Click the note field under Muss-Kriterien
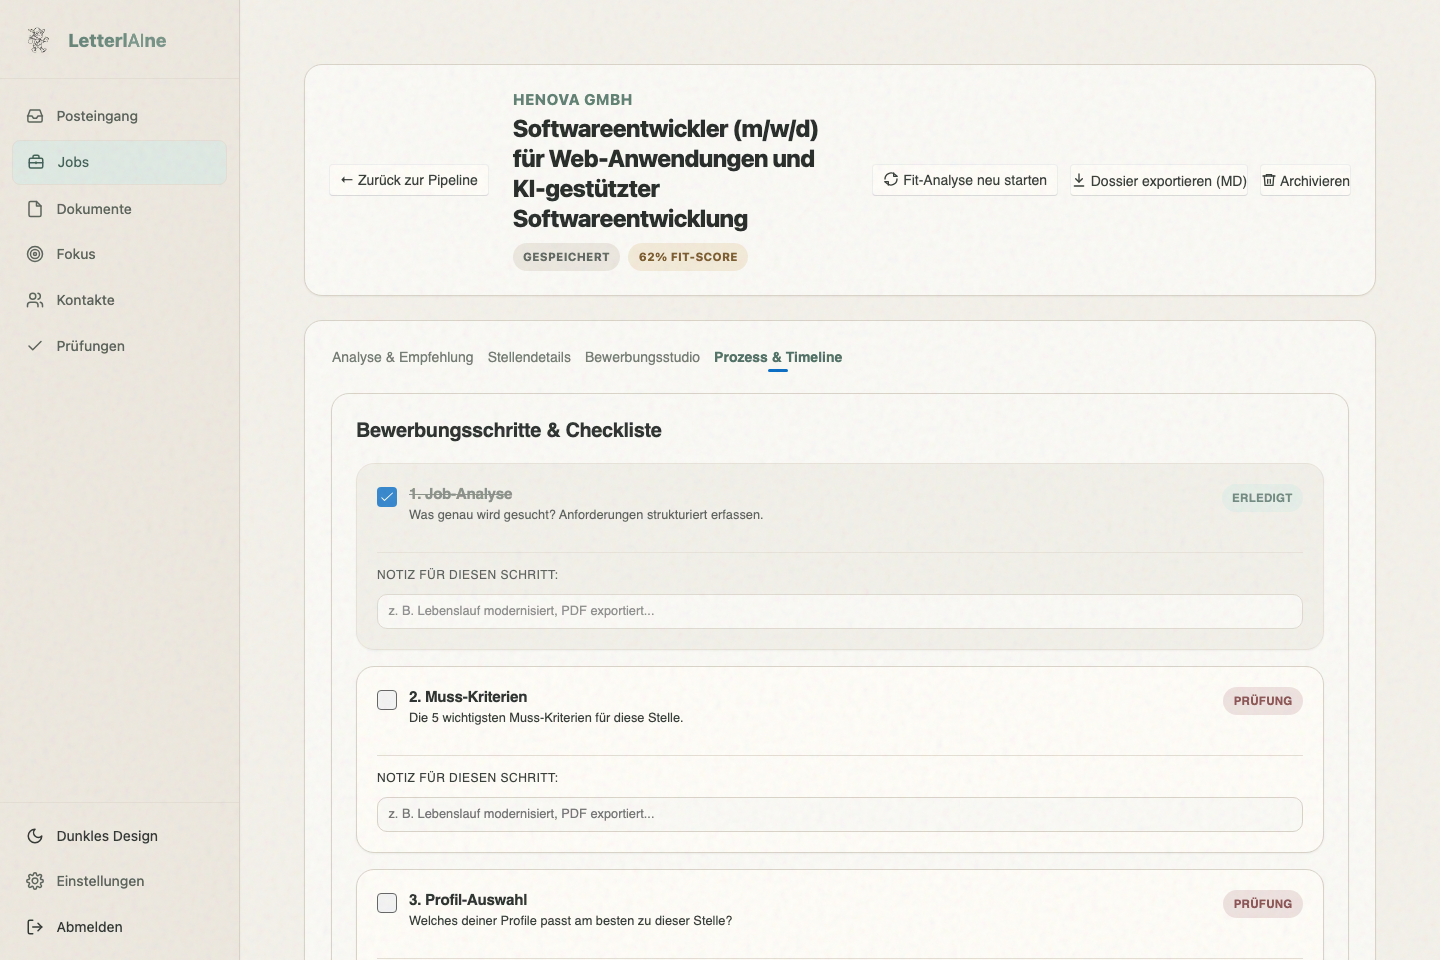Viewport: 1440px width, 960px height. (840, 814)
